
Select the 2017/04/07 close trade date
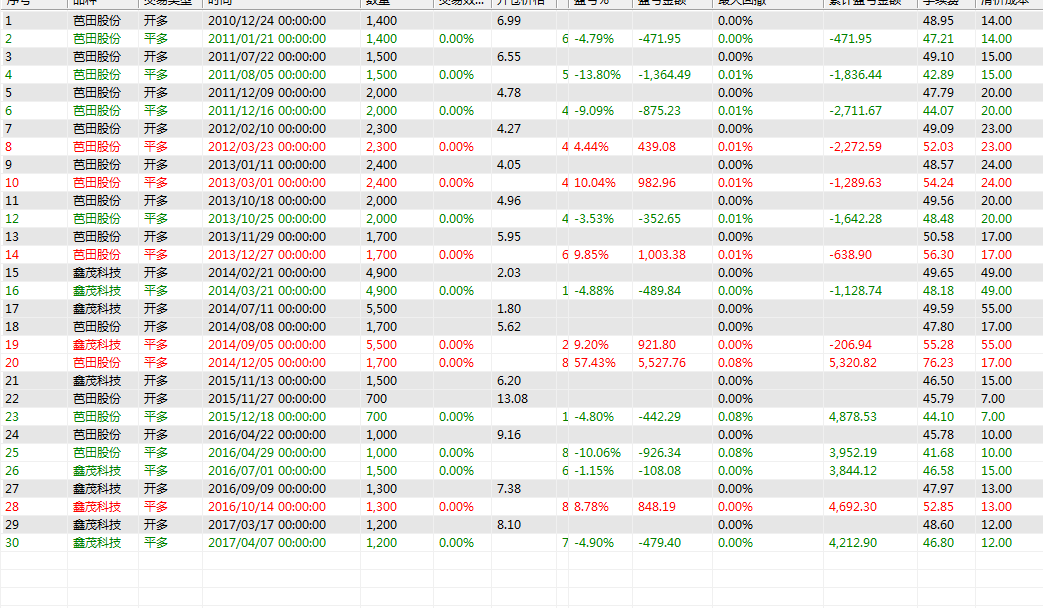click(x=266, y=543)
